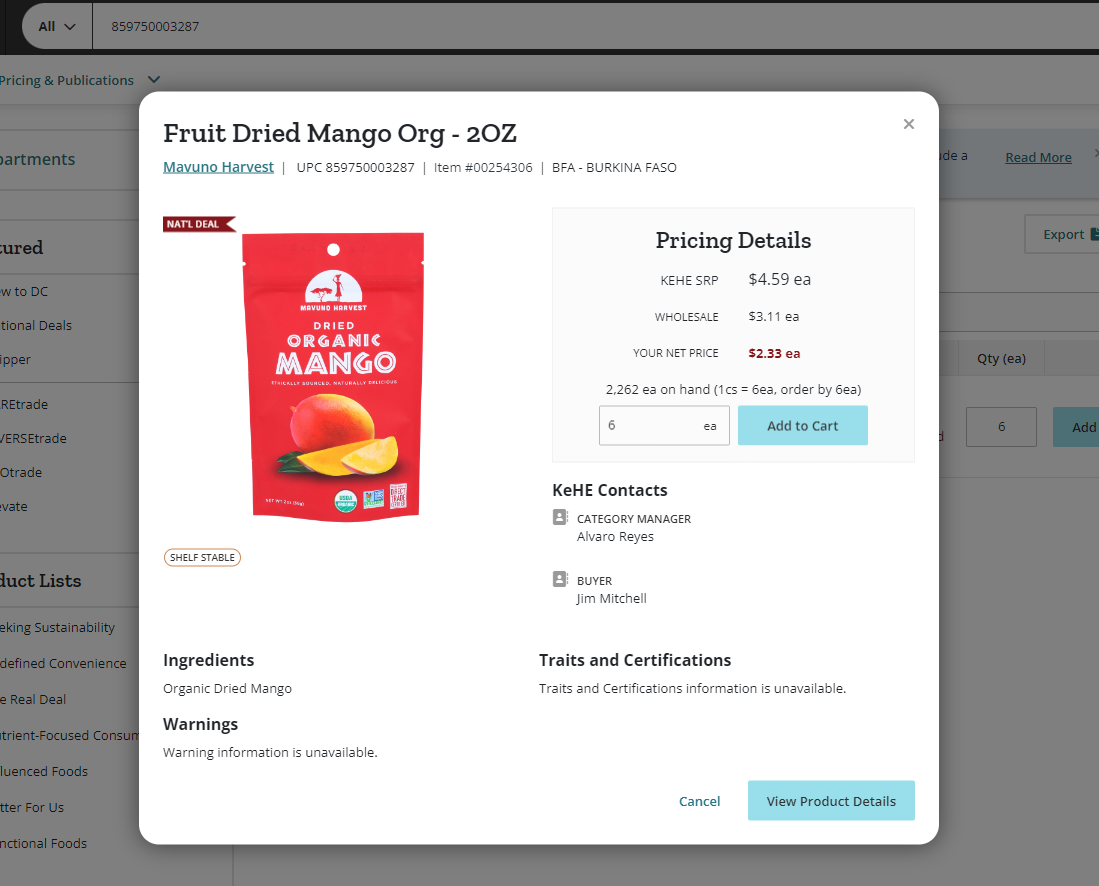This screenshot has height=886, width=1099.
Task: Click the NAT'L DEAL badge
Action: pos(199,224)
